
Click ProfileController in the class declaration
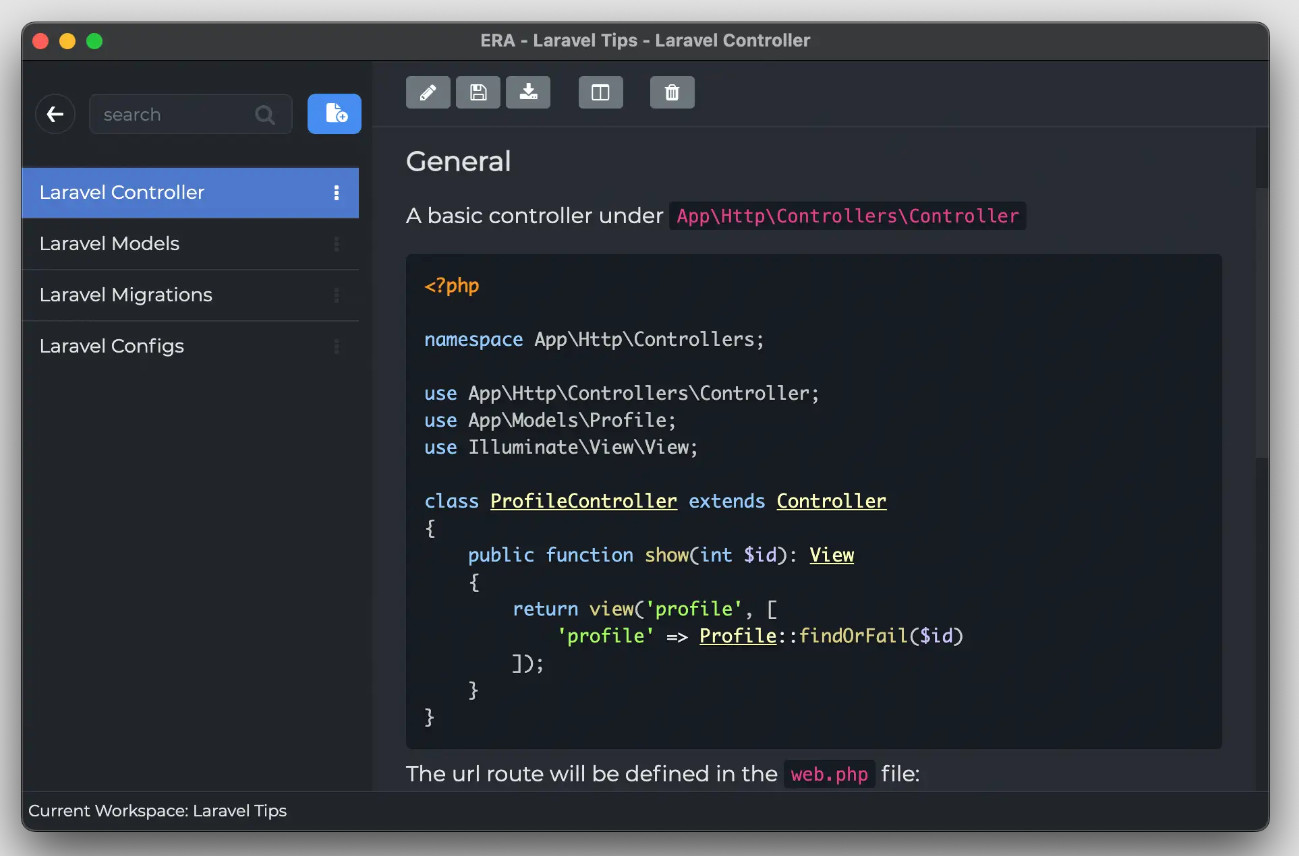tap(584, 501)
